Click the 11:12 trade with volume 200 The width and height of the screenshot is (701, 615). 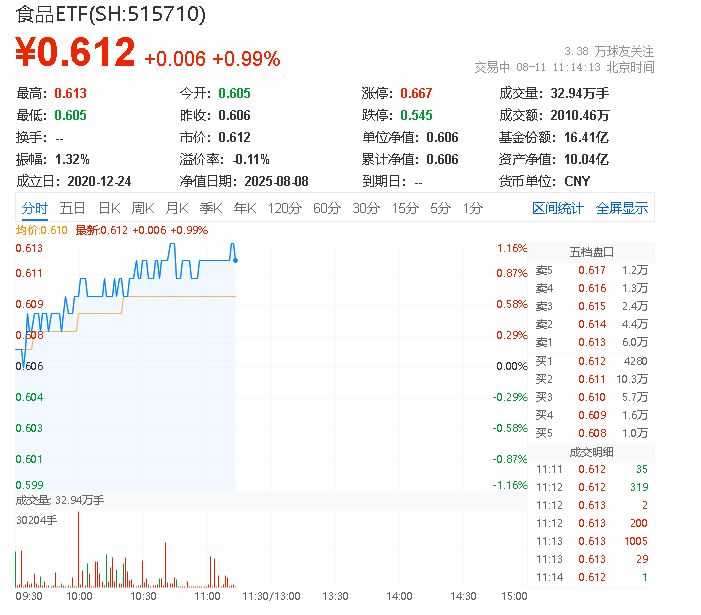(592, 523)
